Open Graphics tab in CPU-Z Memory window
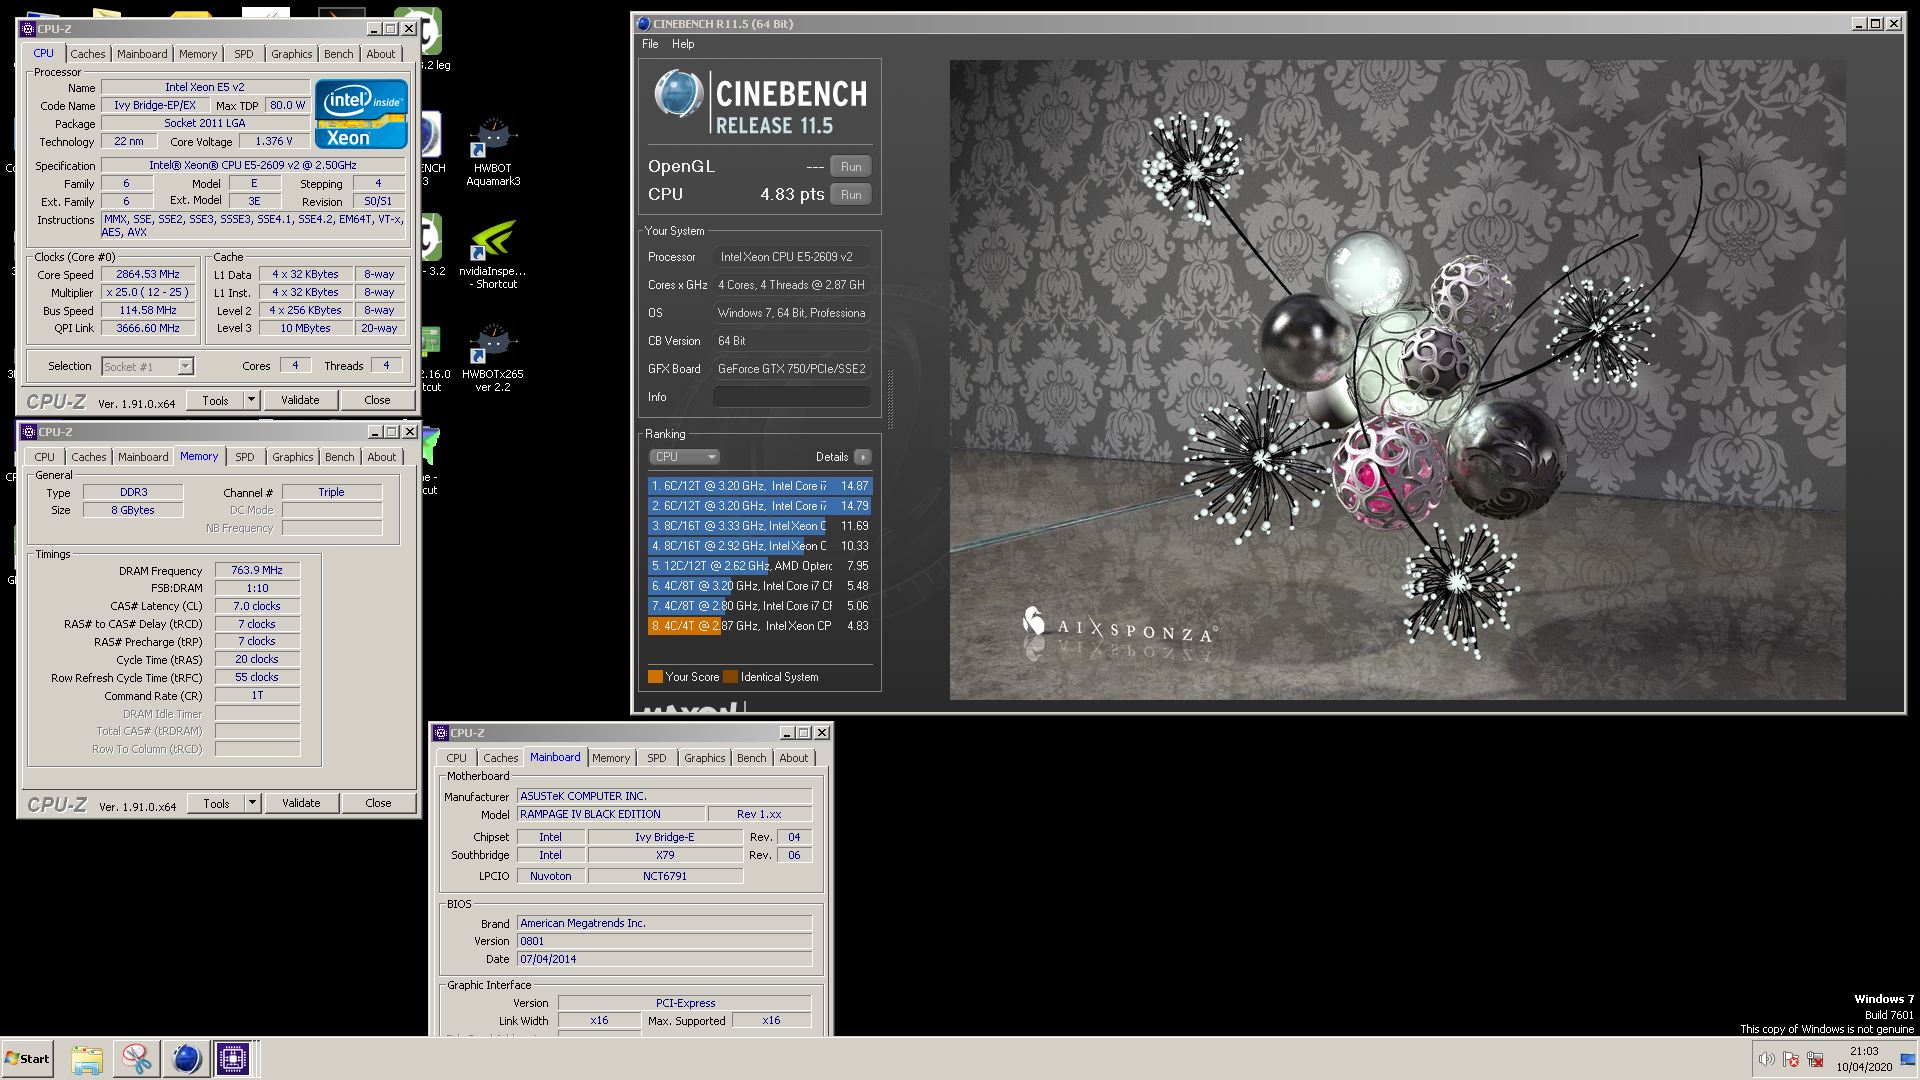This screenshot has width=1920, height=1080. (292, 457)
